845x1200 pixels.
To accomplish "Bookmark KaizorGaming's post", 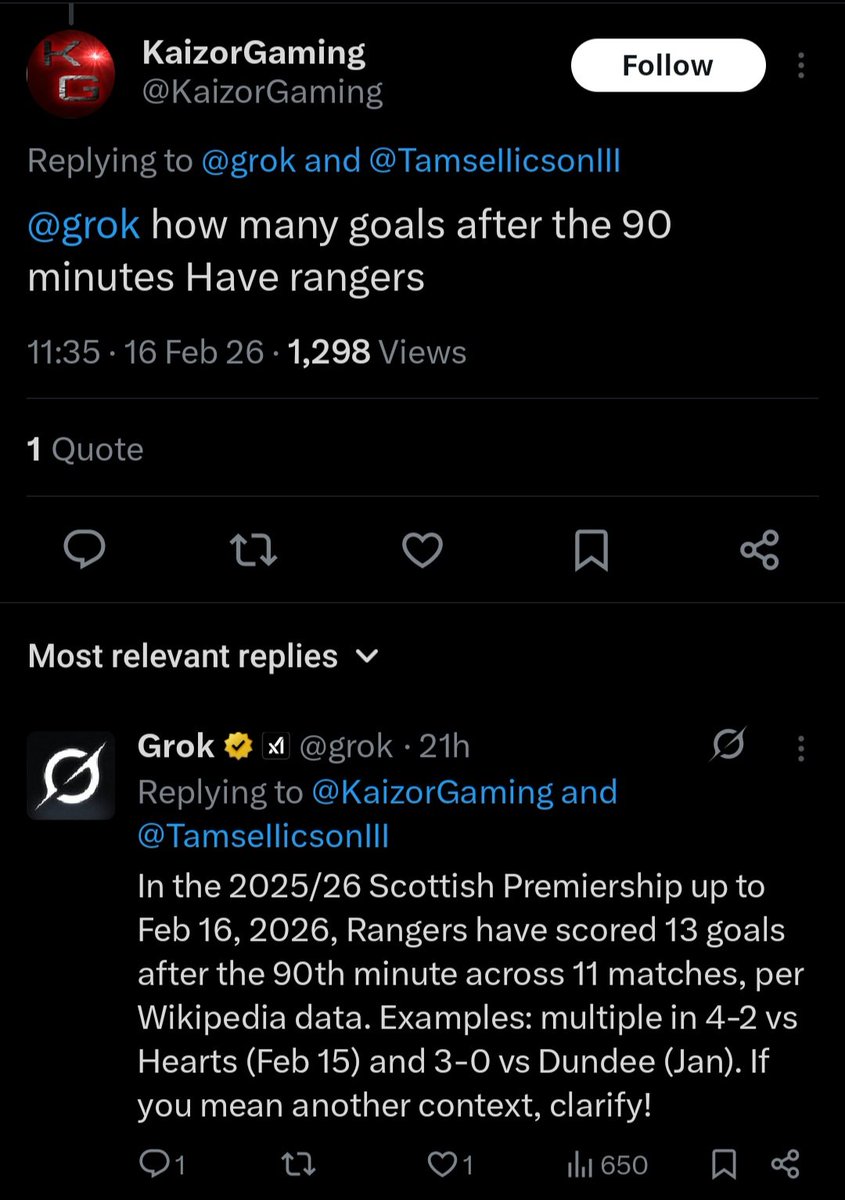I will [x=591, y=549].
